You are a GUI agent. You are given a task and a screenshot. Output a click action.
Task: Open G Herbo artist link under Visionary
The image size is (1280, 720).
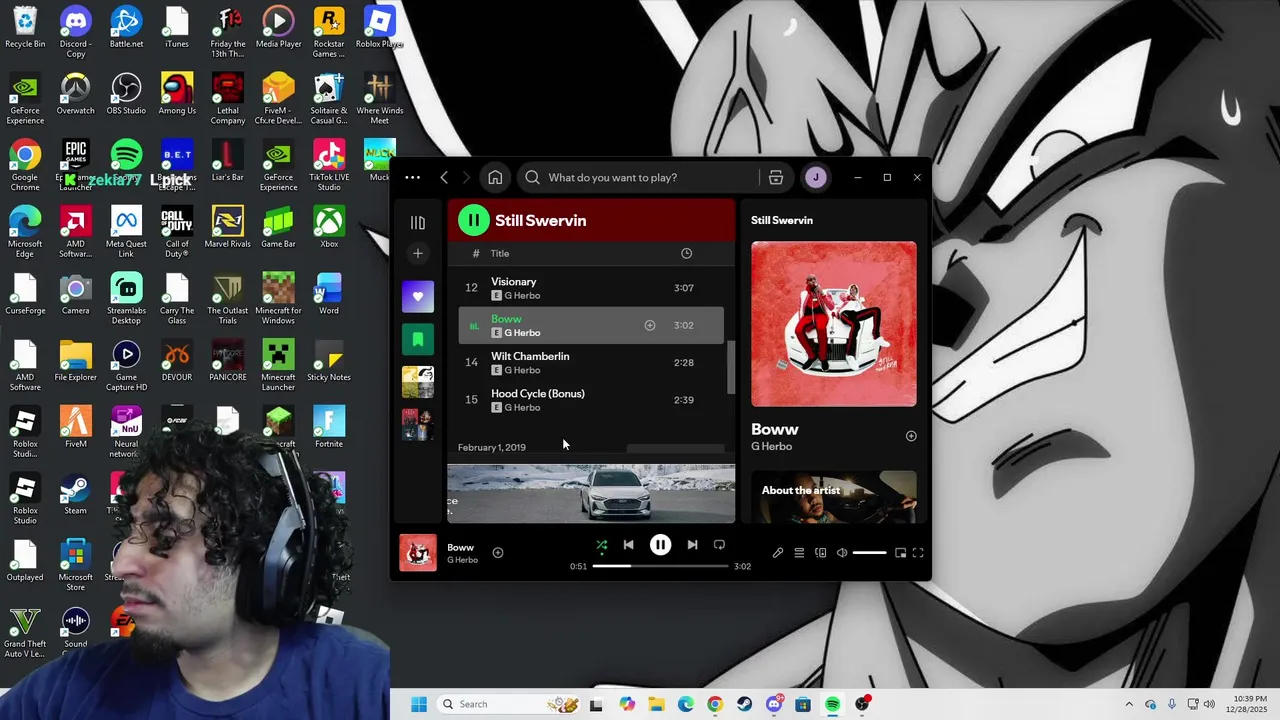point(522,296)
